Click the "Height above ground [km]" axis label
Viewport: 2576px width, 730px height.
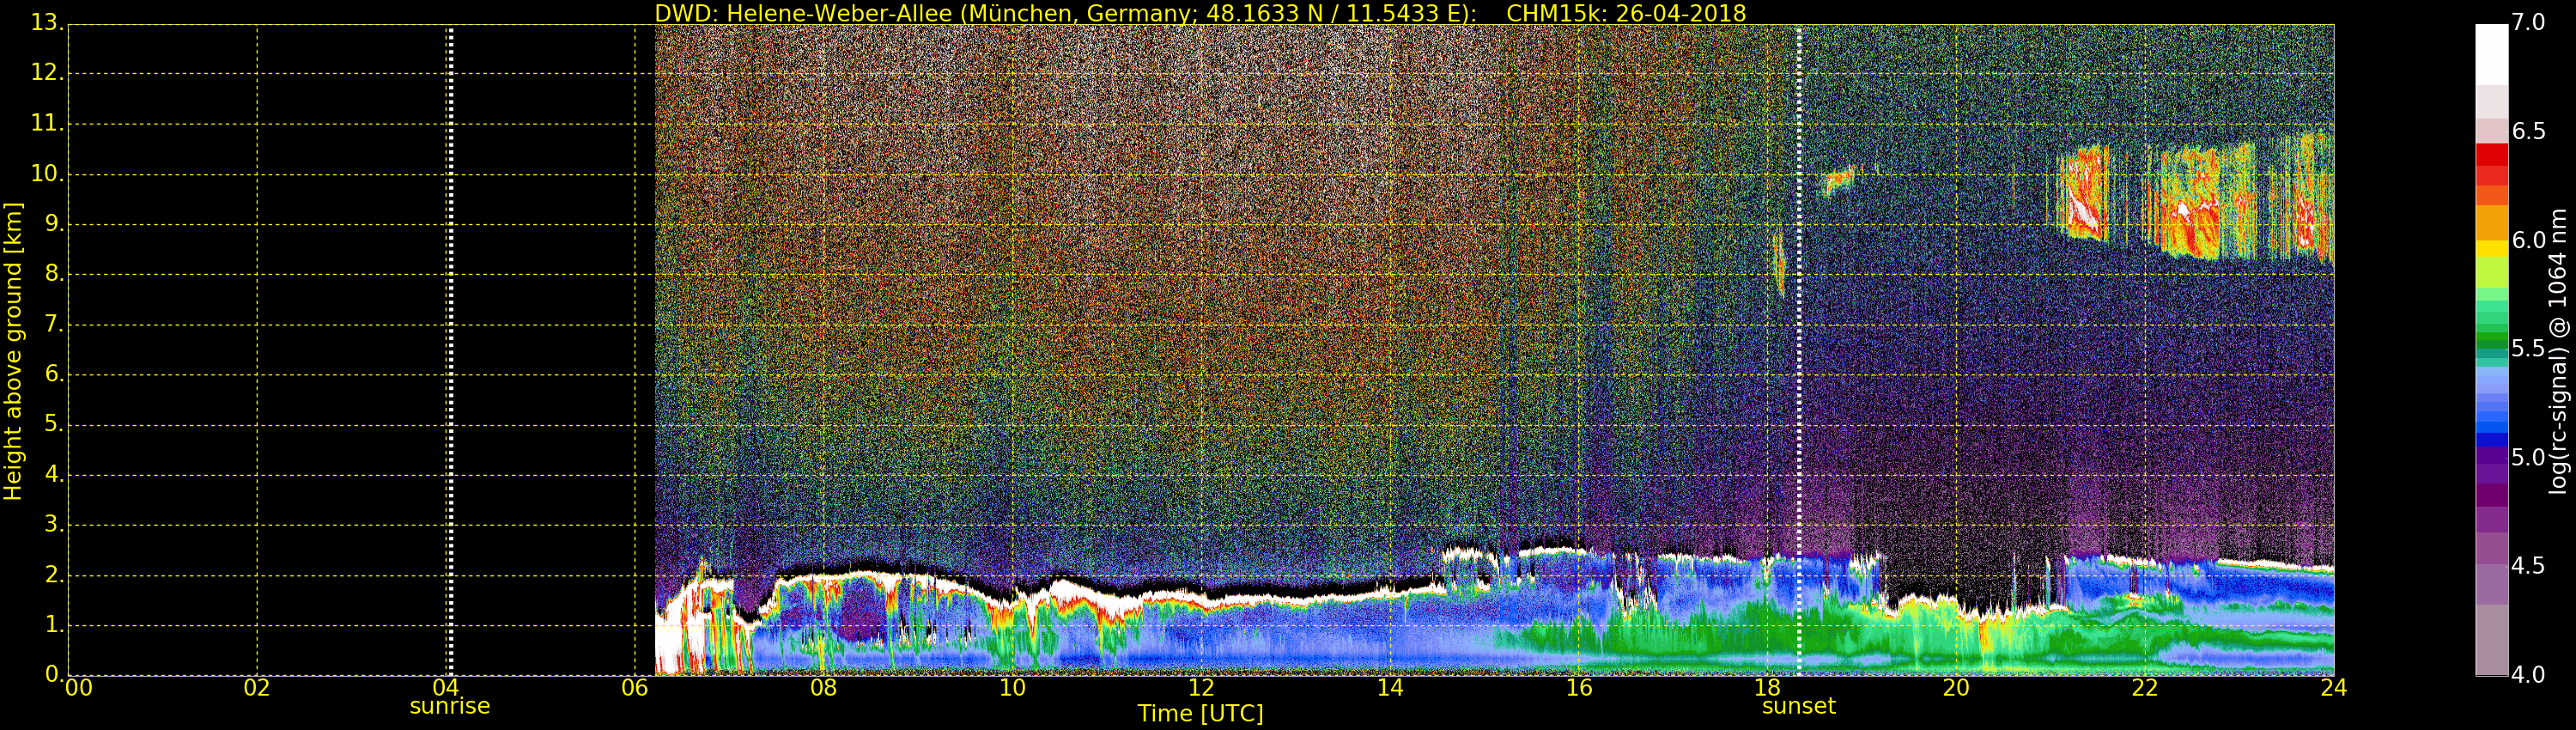(13, 351)
